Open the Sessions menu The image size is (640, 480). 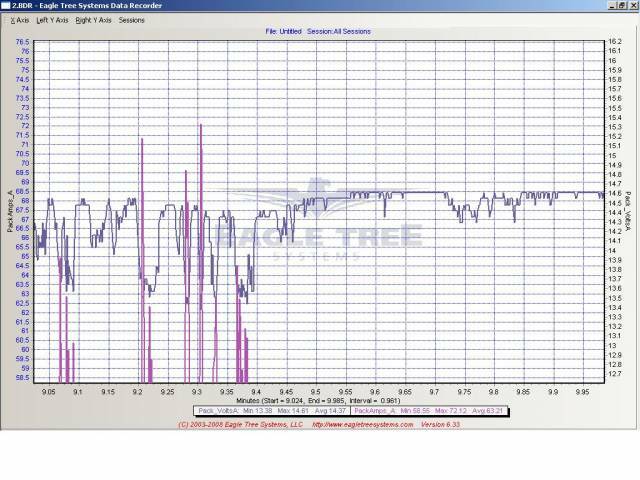131,20
